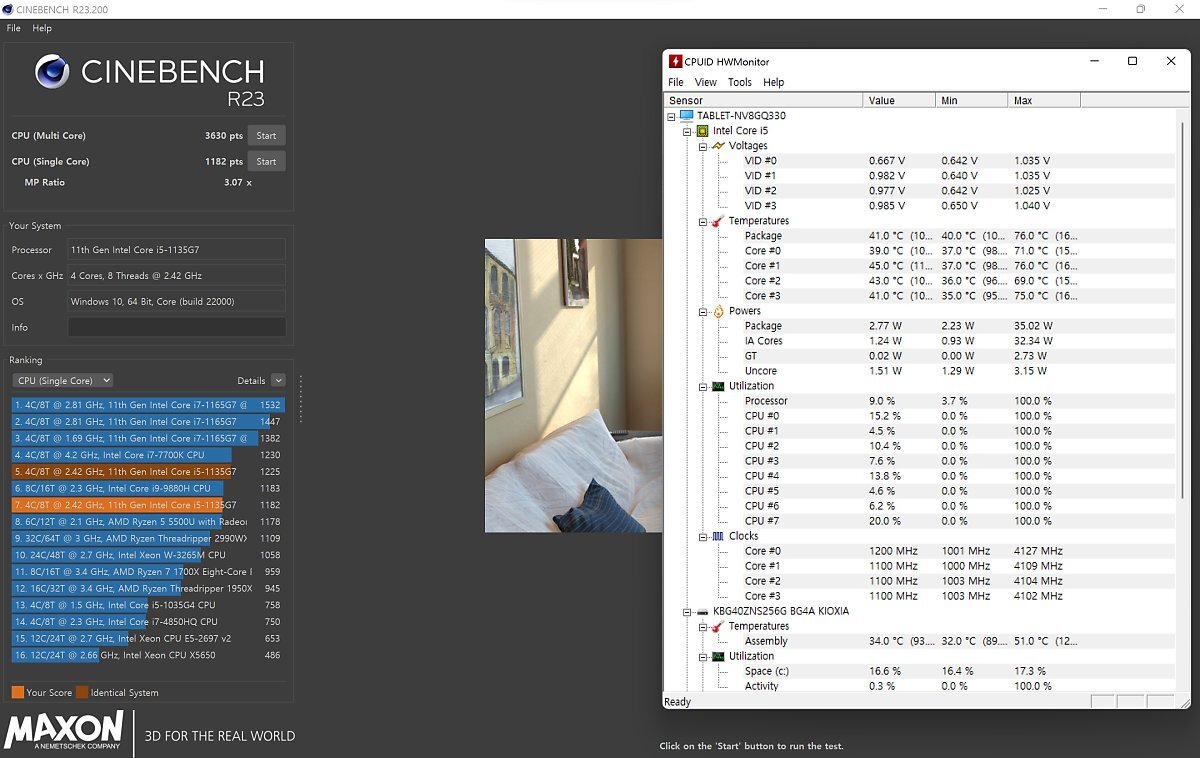Screen dimensions: 1200x758
Task: Open Cinebench Help menu
Action: point(42,28)
